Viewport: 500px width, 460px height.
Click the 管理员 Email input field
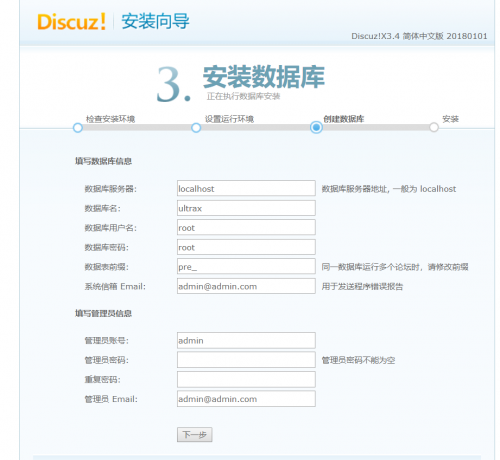pos(246,399)
